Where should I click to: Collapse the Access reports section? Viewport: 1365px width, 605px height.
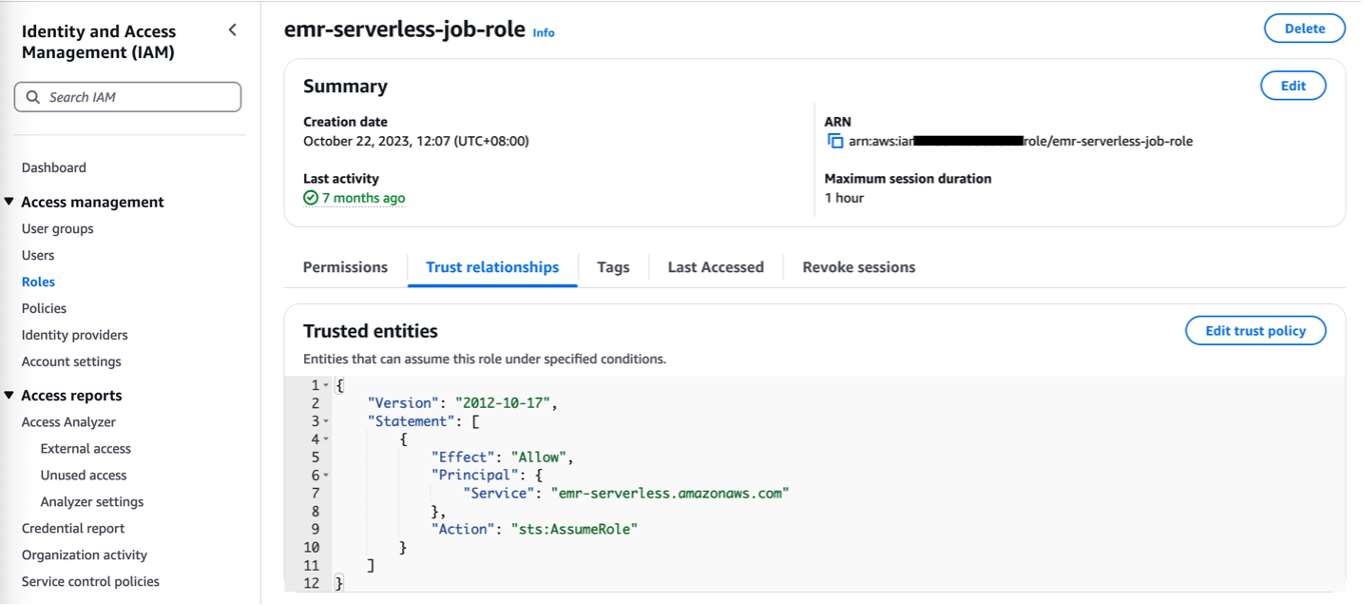point(10,395)
